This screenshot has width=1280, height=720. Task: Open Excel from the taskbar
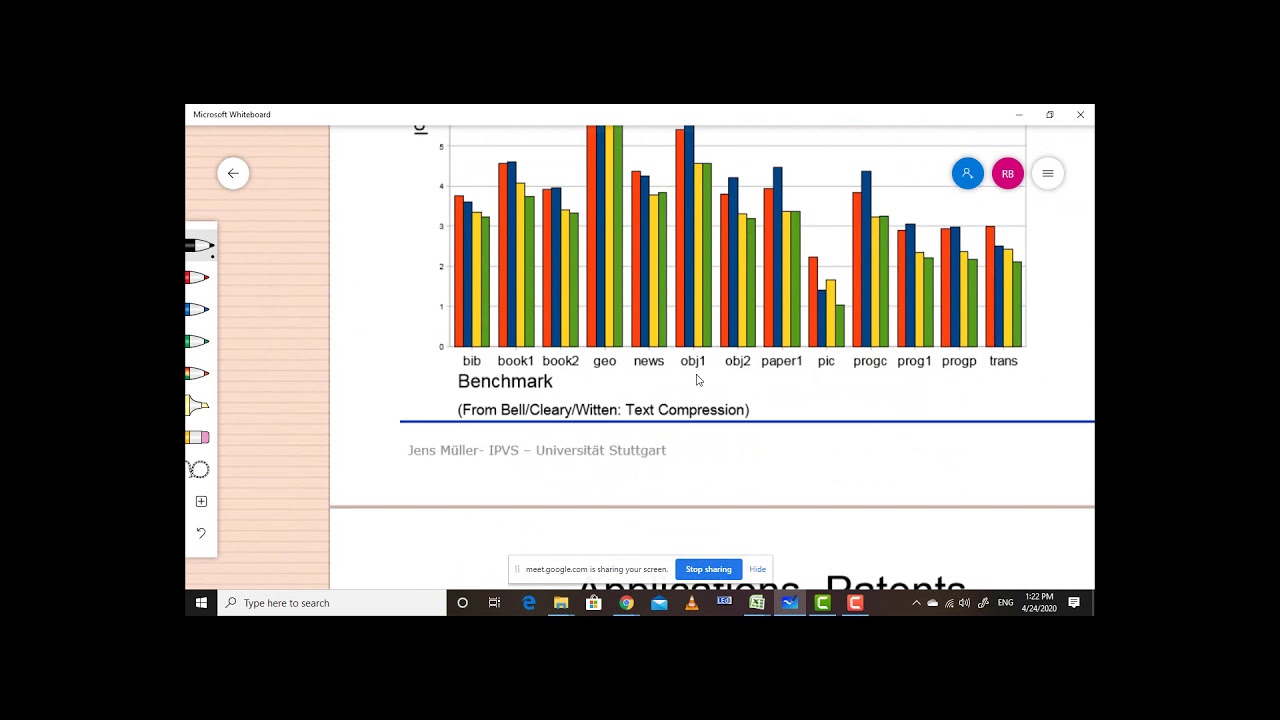click(x=757, y=603)
